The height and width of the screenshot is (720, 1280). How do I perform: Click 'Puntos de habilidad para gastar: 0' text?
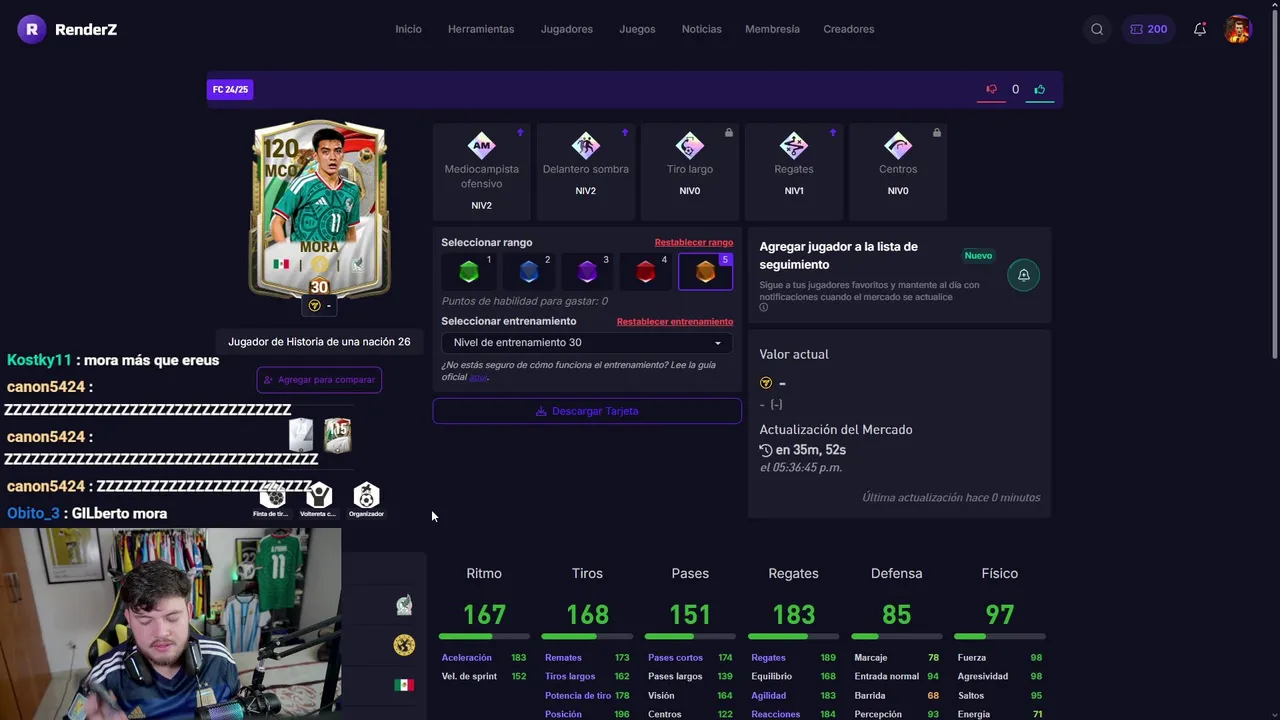[525, 301]
